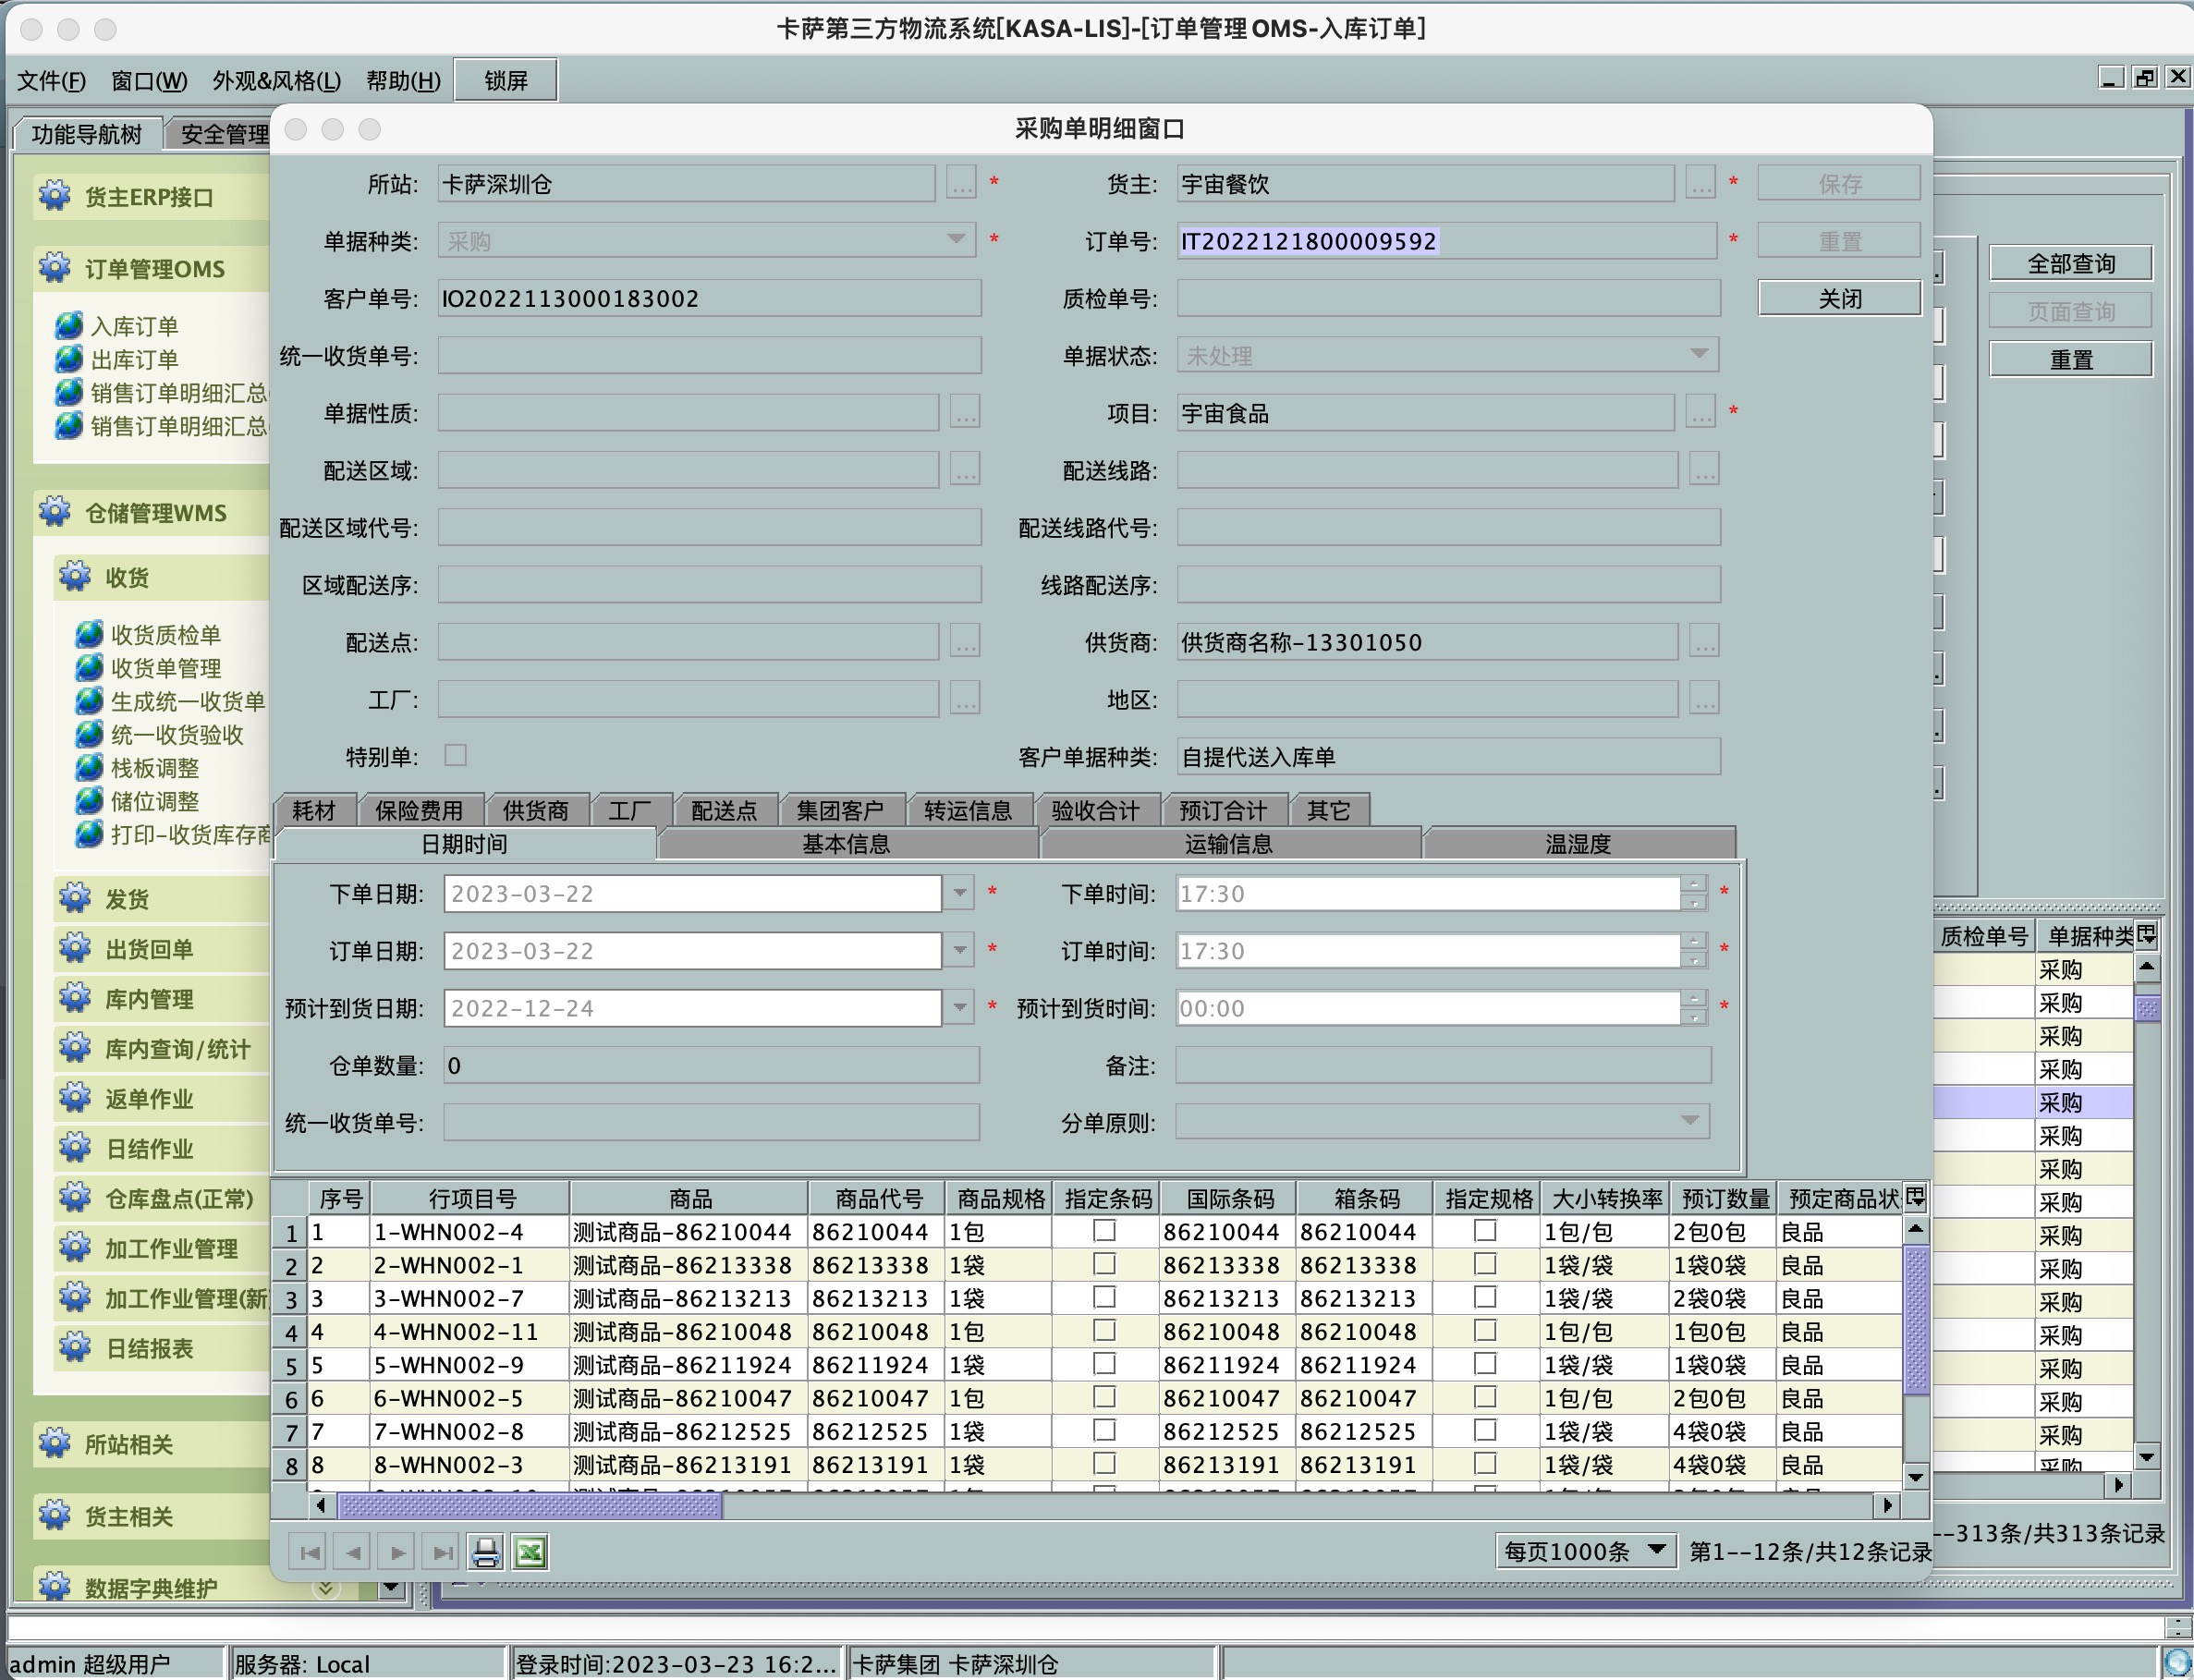Open 入库订单 in the navigation tree
Image resolution: width=2194 pixels, height=1680 pixels.
pyautogui.click(x=133, y=326)
